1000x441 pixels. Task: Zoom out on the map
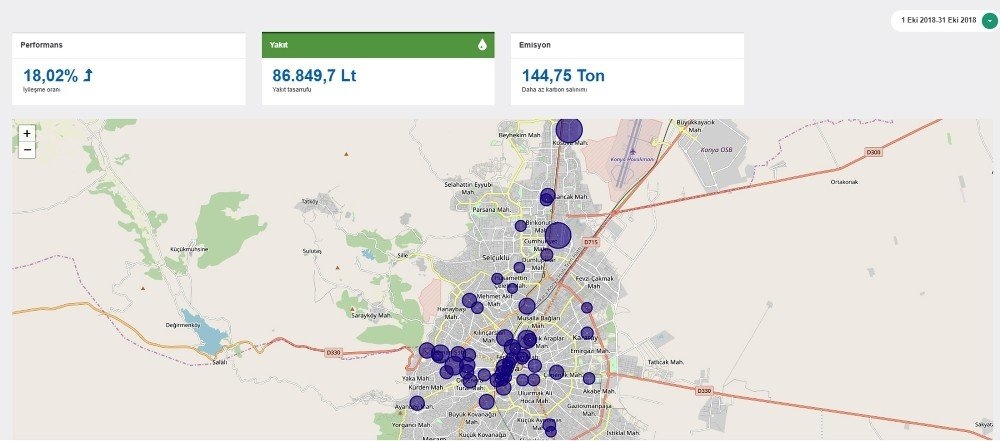(x=27, y=150)
